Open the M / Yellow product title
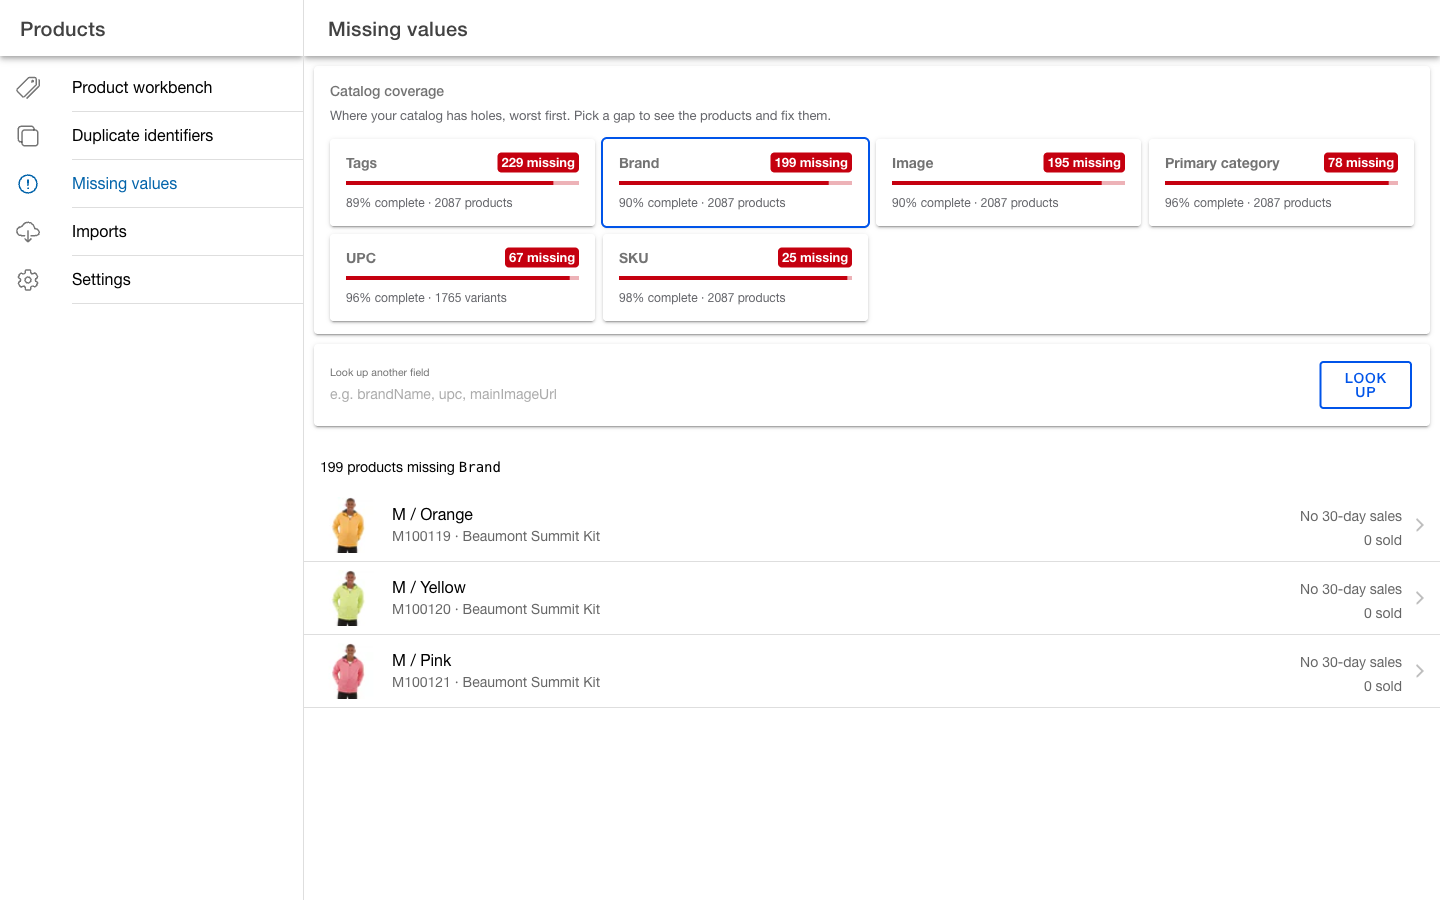The width and height of the screenshot is (1440, 900). tap(429, 587)
